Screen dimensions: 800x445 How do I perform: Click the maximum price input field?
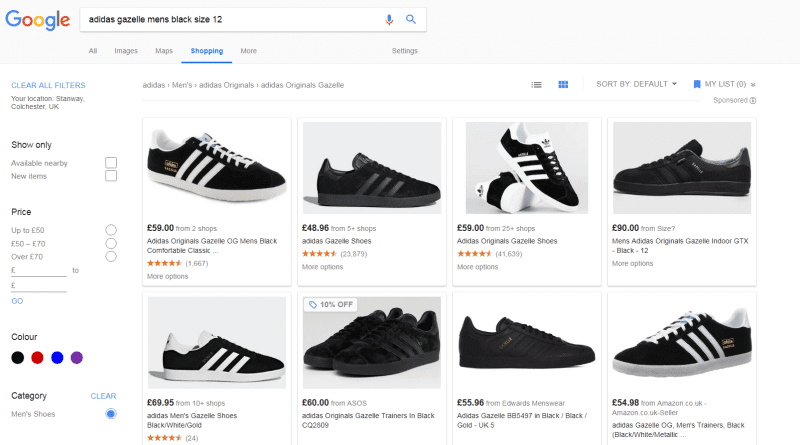click(x=39, y=286)
